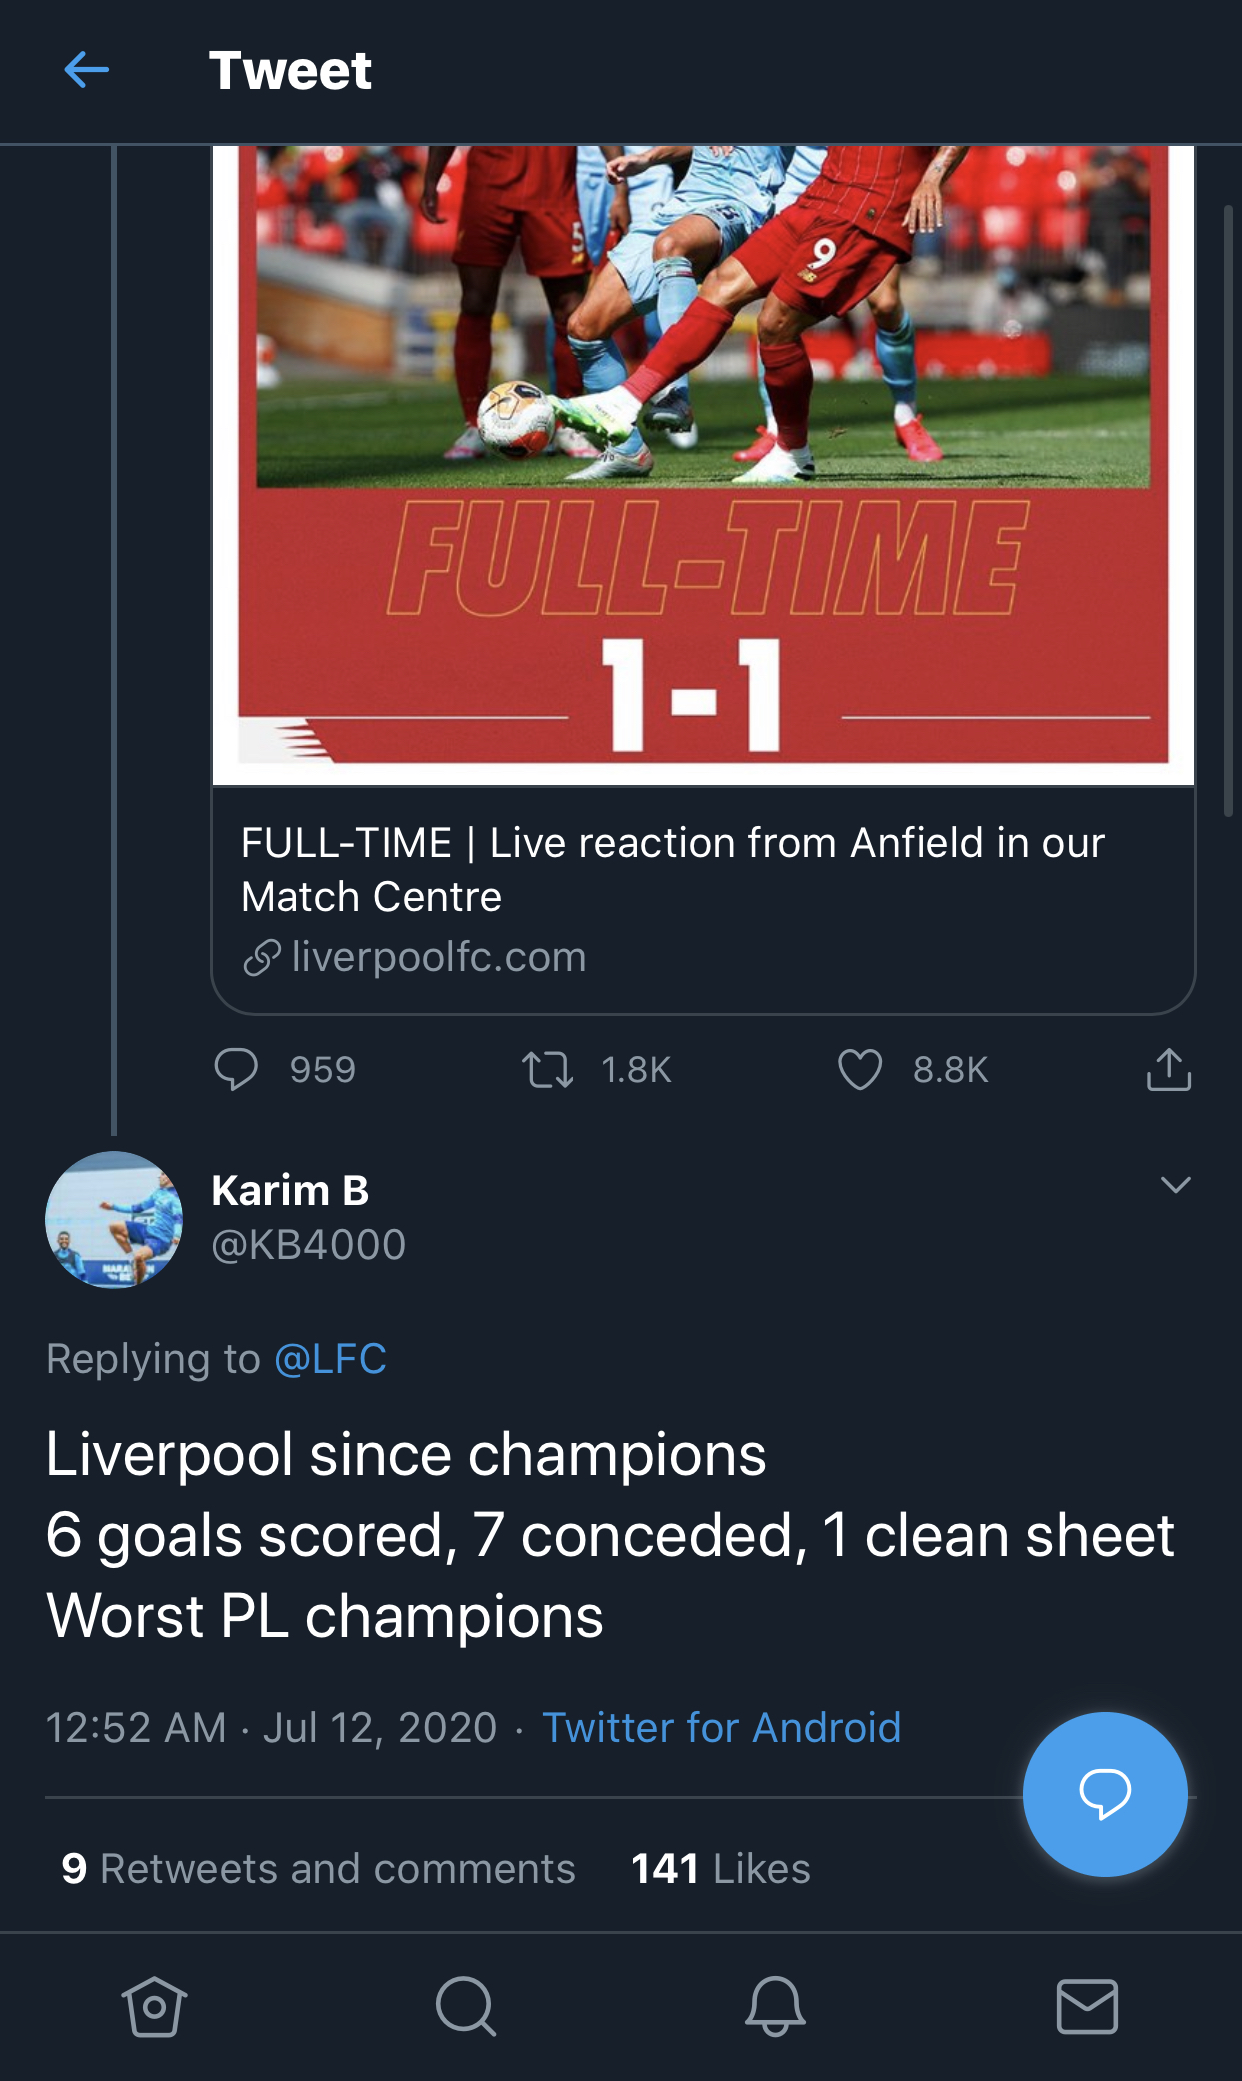Open the Messages envelope icon
The height and width of the screenshot is (2081, 1242).
click(1087, 2006)
